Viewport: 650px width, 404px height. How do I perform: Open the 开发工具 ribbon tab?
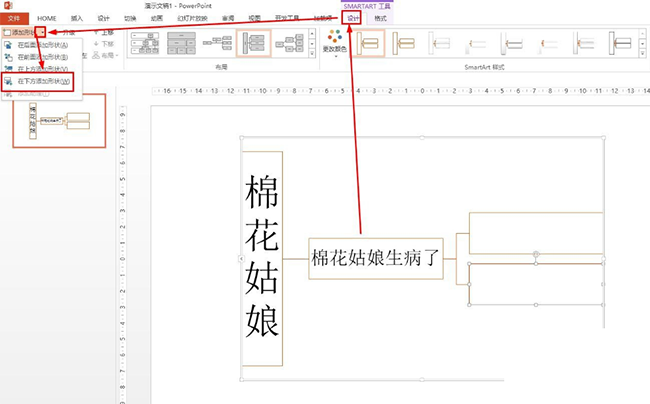click(x=286, y=19)
